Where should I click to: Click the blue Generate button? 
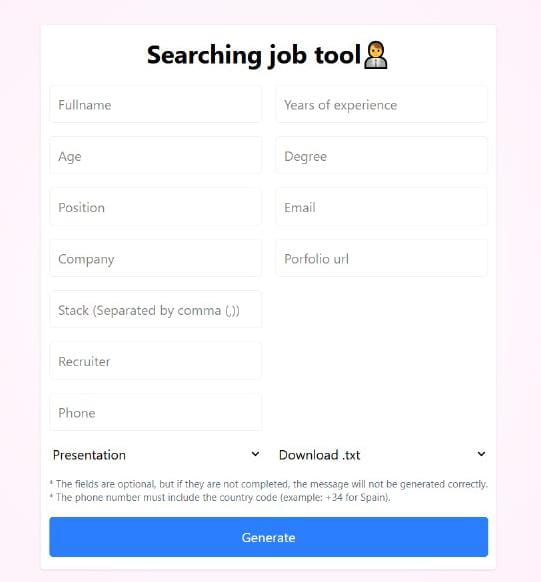pyautogui.click(x=269, y=537)
